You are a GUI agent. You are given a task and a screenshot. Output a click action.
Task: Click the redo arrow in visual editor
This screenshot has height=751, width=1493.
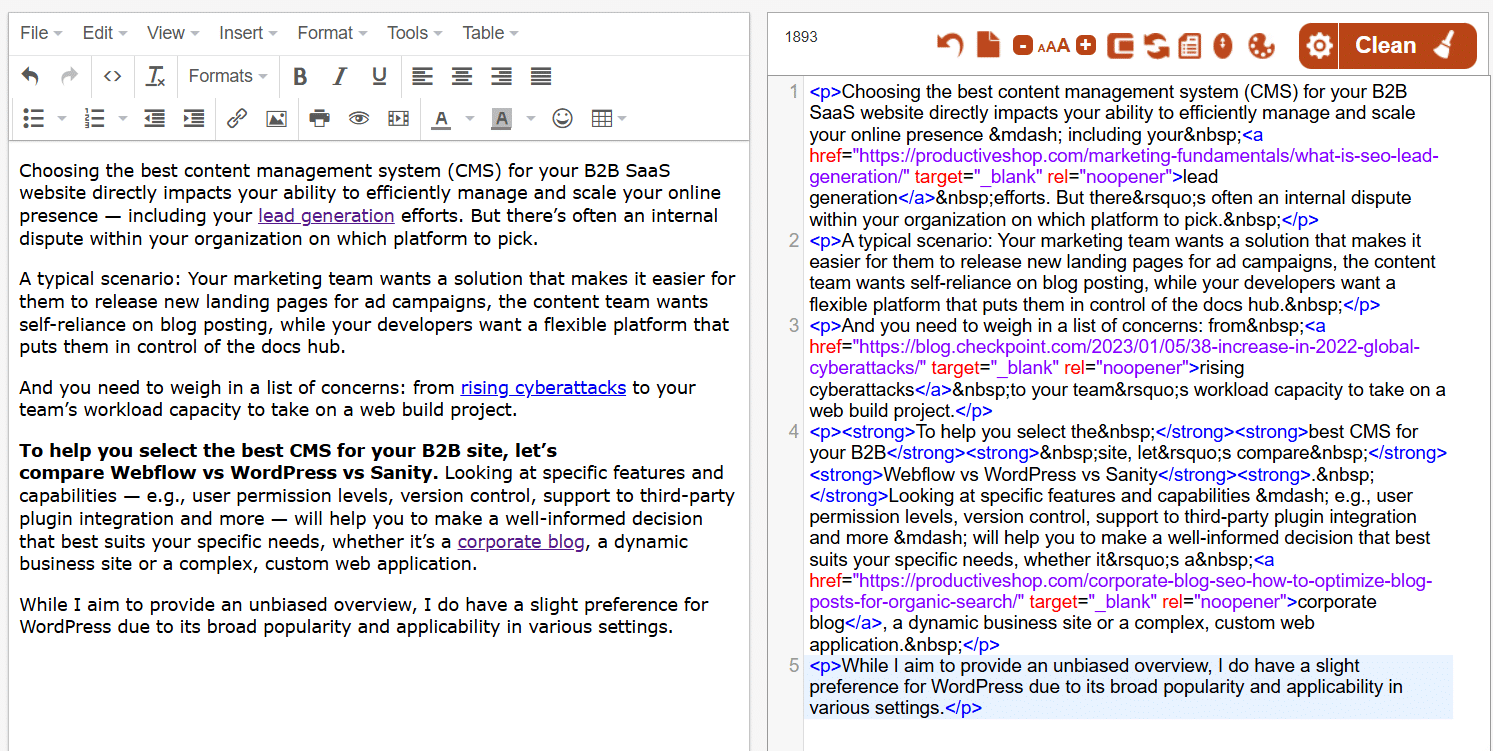(x=69, y=76)
